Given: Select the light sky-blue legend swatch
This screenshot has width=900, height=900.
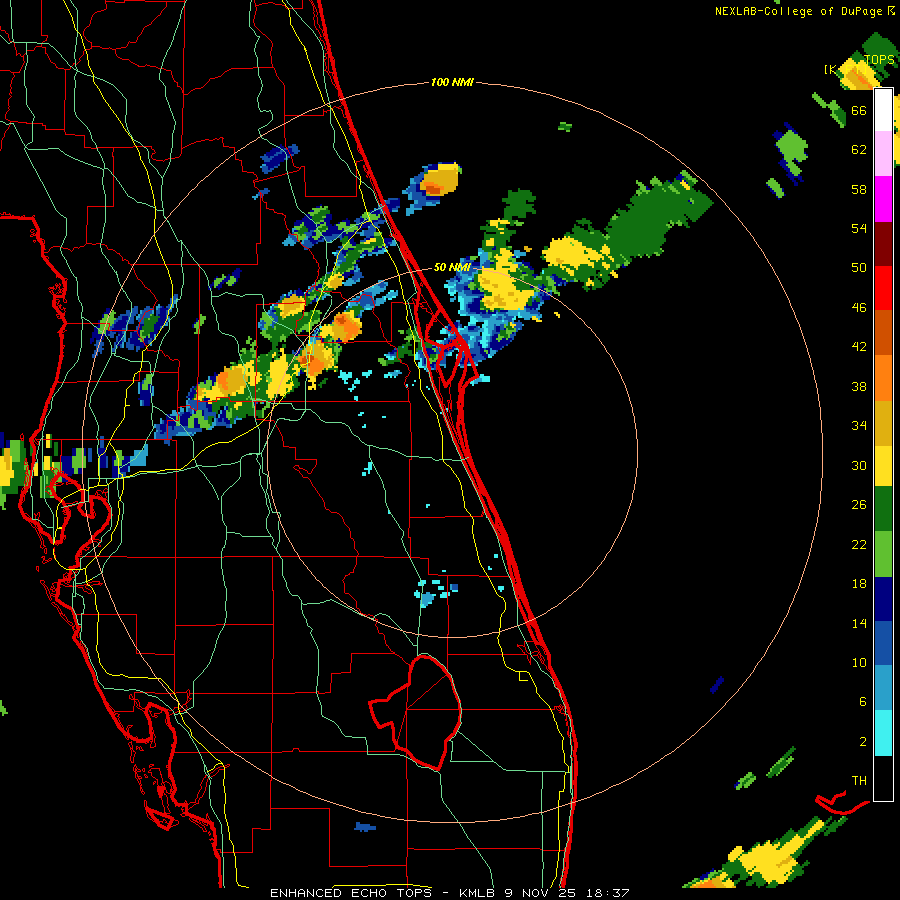Looking at the screenshot, I should [883, 688].
